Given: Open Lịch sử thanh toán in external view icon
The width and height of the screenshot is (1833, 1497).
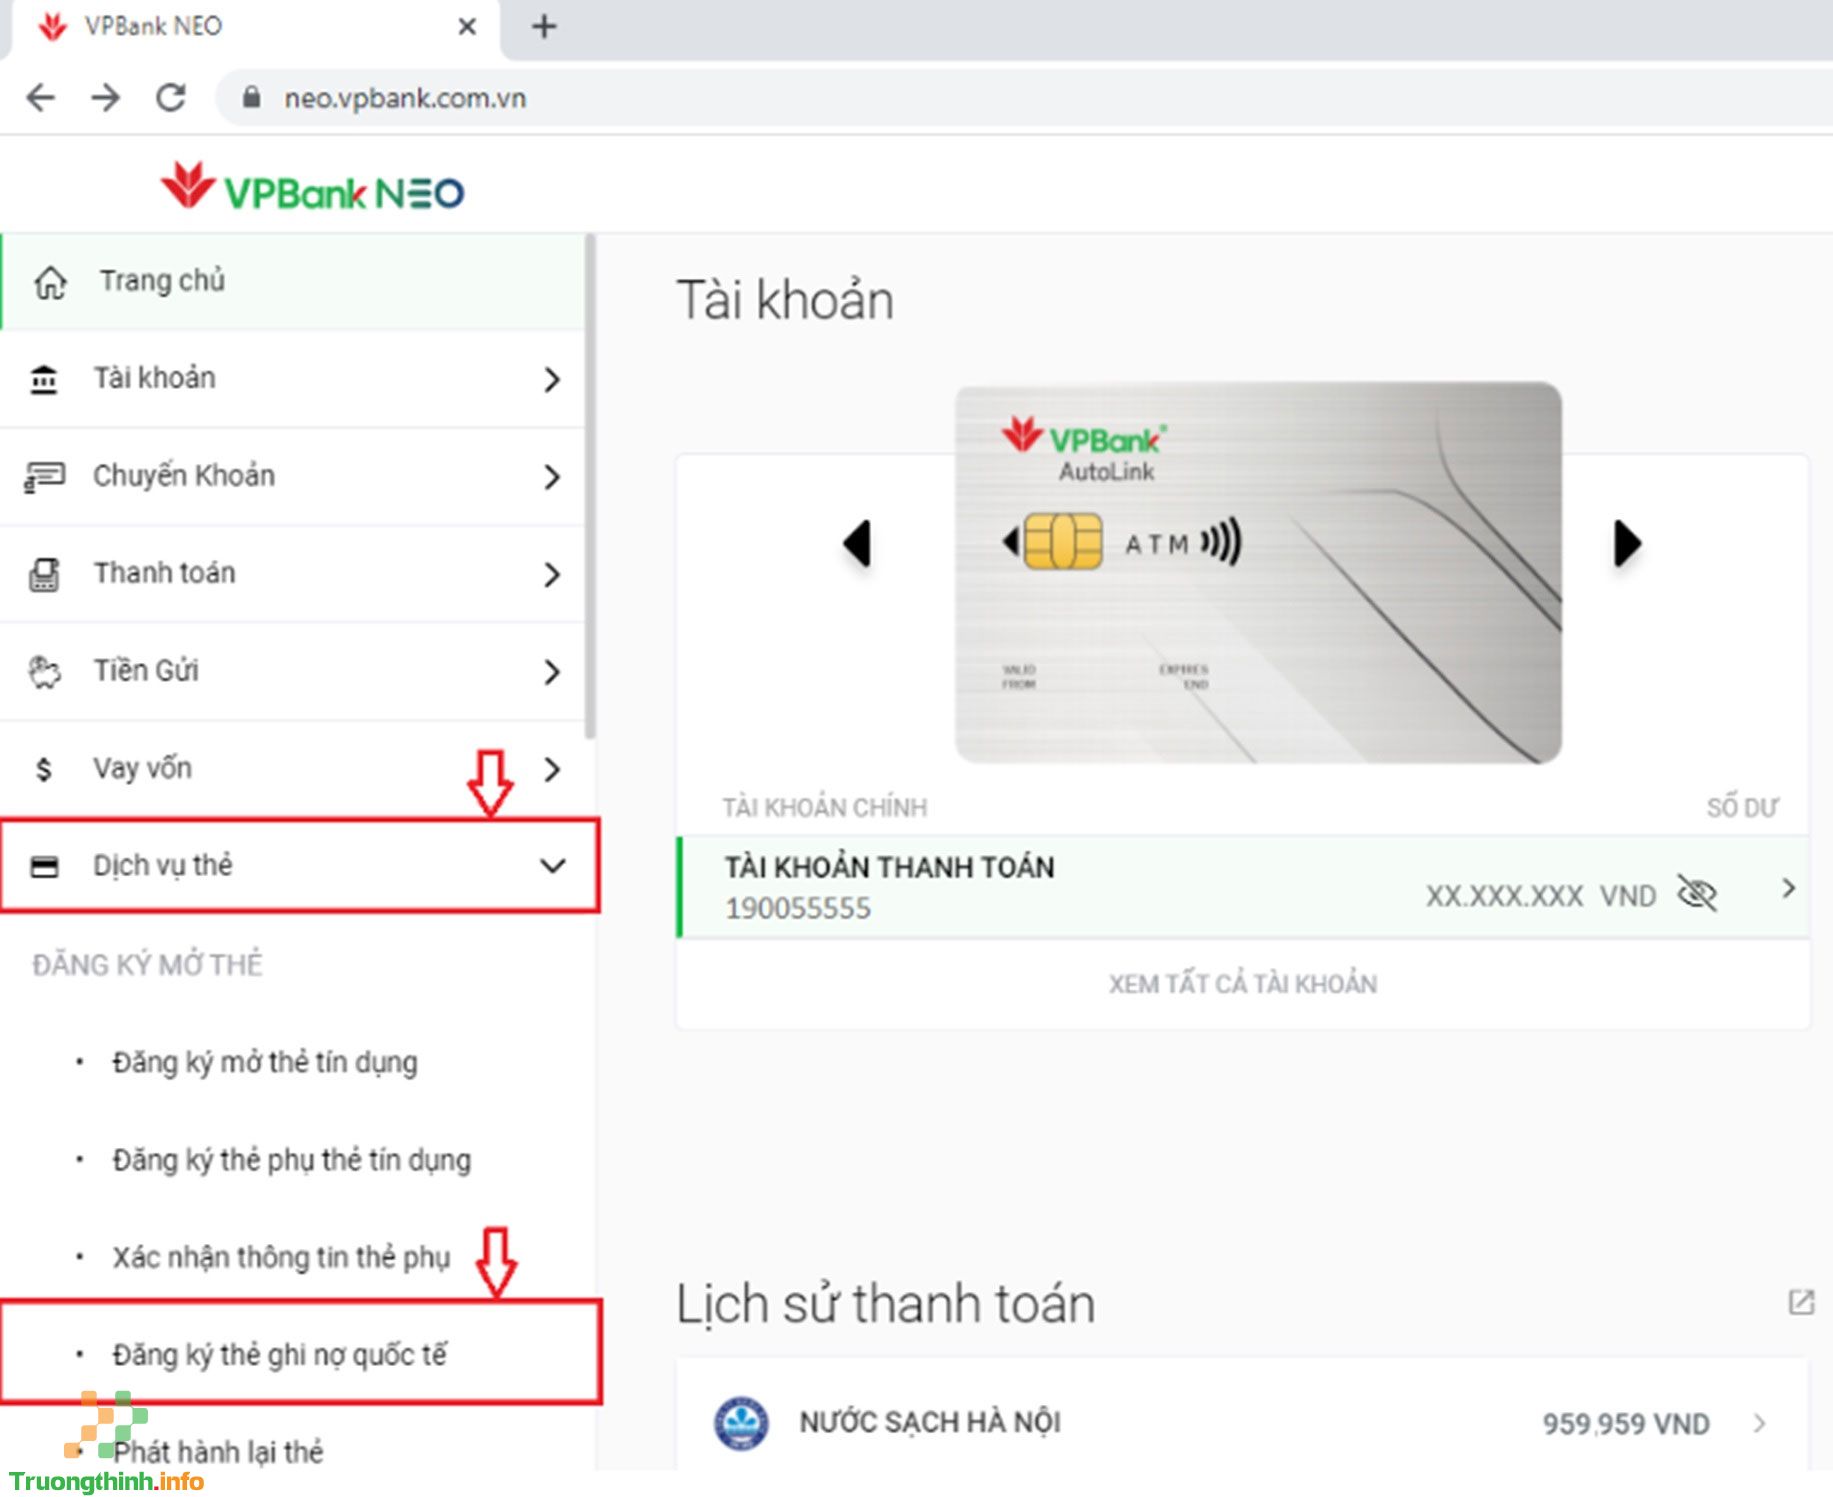Looking at the screenshot, I should (1801, 1302).
